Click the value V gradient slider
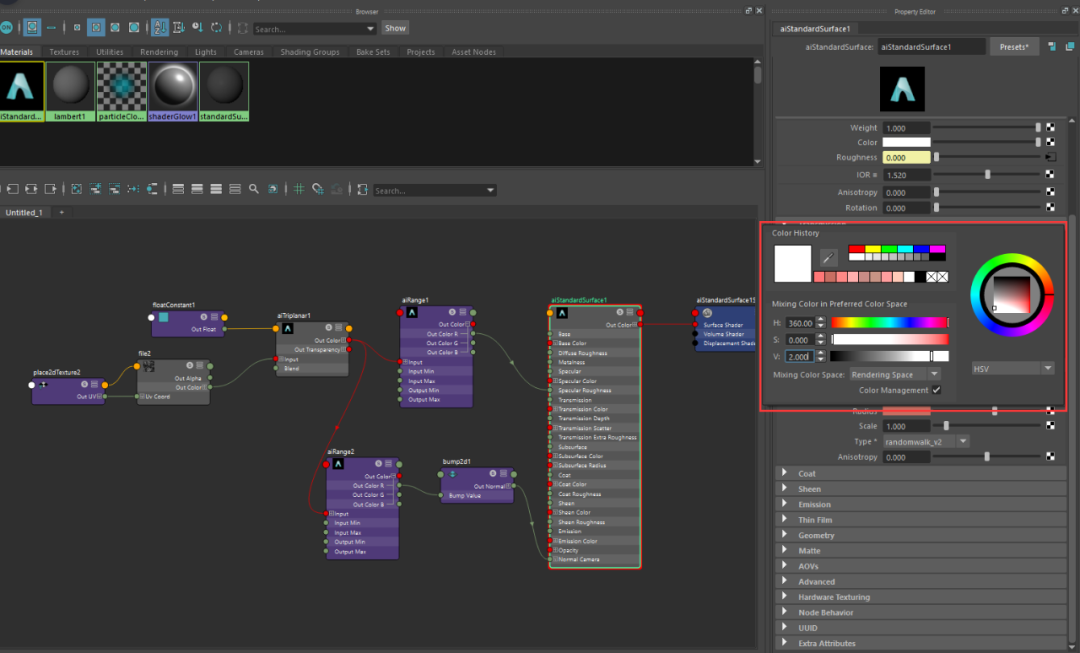The width and height of the screenshot is (1080, 653). [890, 356]
